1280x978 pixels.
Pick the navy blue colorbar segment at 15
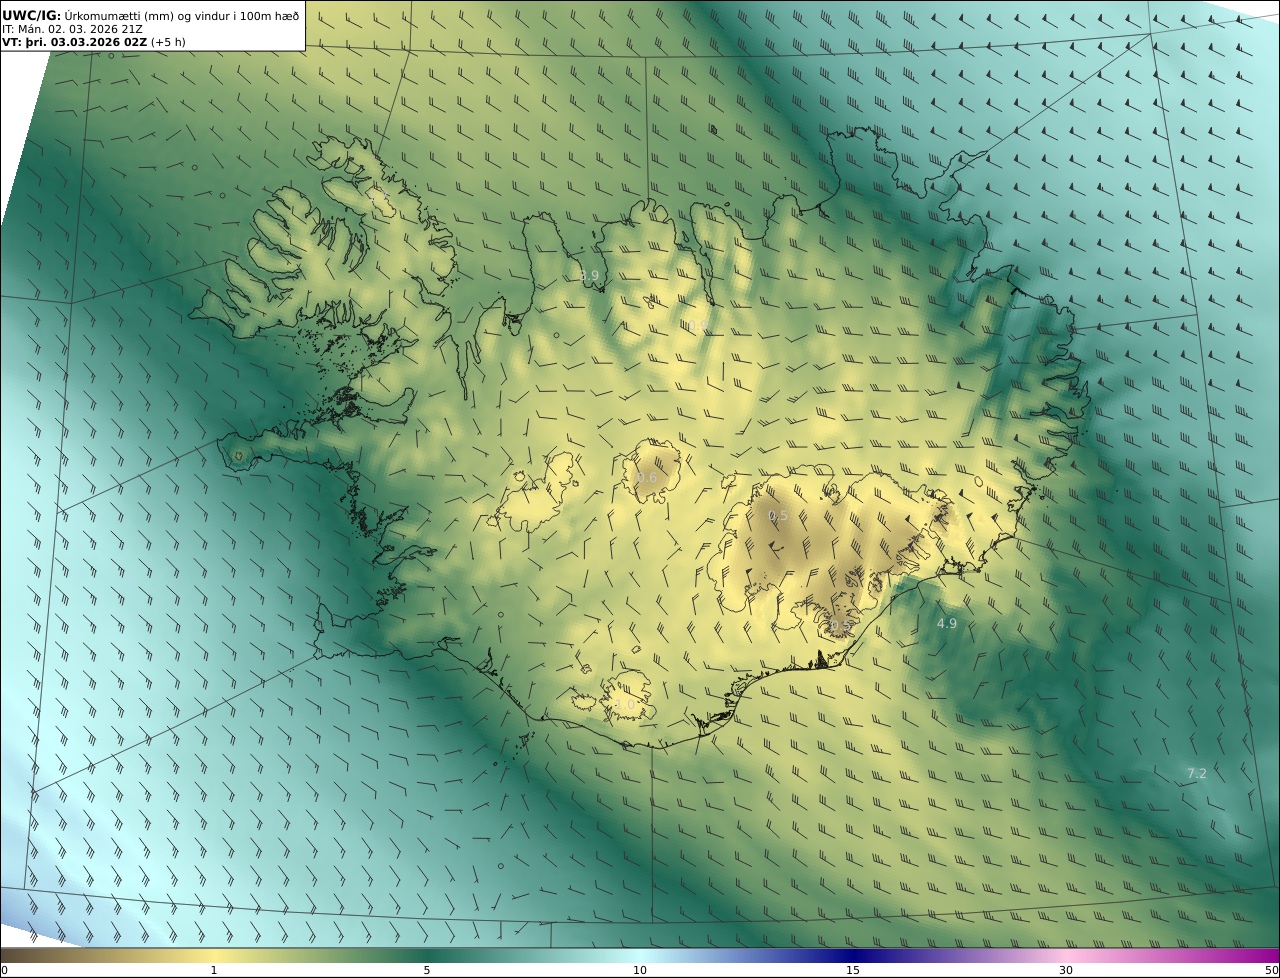point(853,955)
